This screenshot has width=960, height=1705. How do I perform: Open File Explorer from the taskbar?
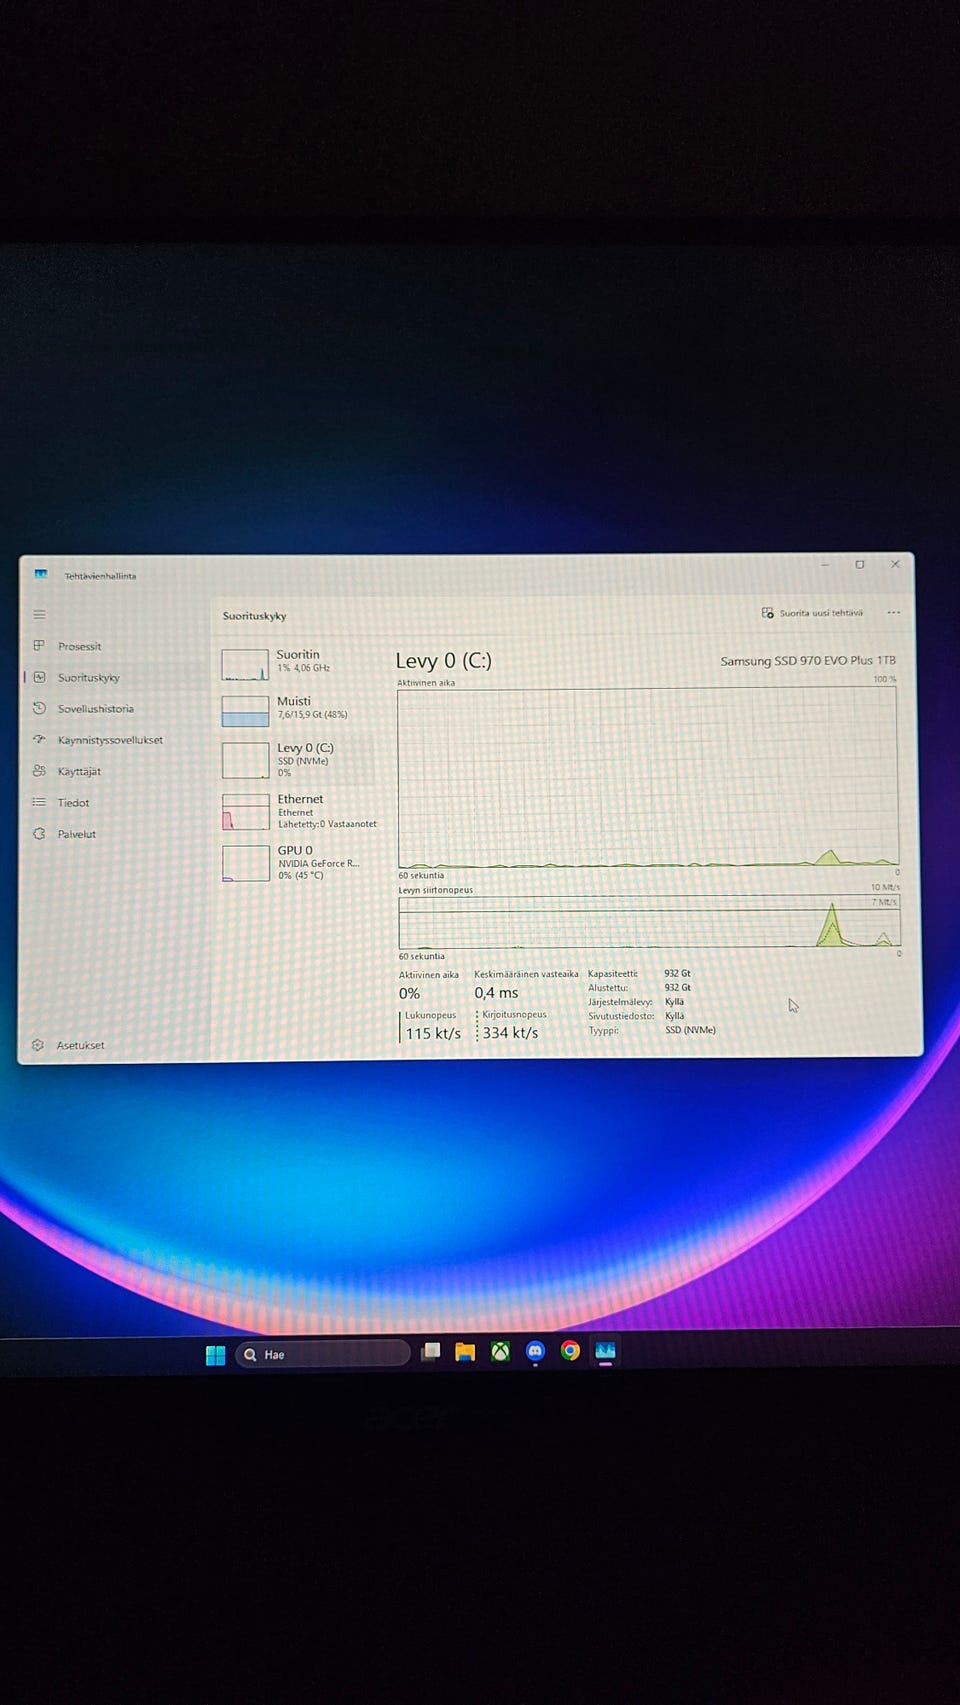pos(465,1352)
